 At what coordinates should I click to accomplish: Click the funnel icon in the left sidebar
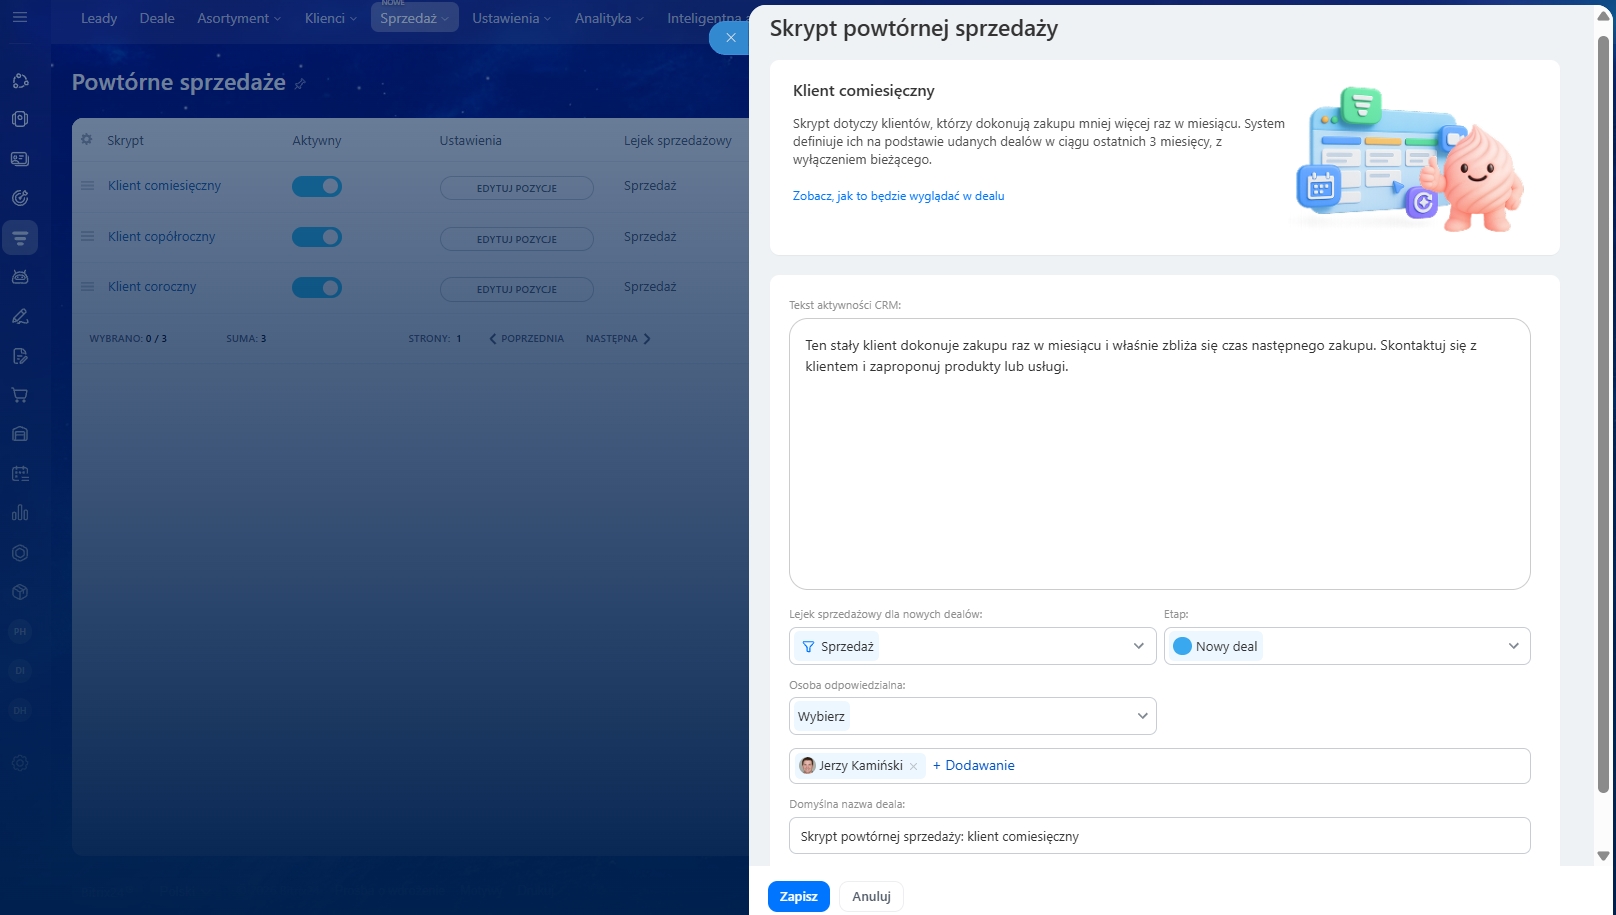pos(20,238)
